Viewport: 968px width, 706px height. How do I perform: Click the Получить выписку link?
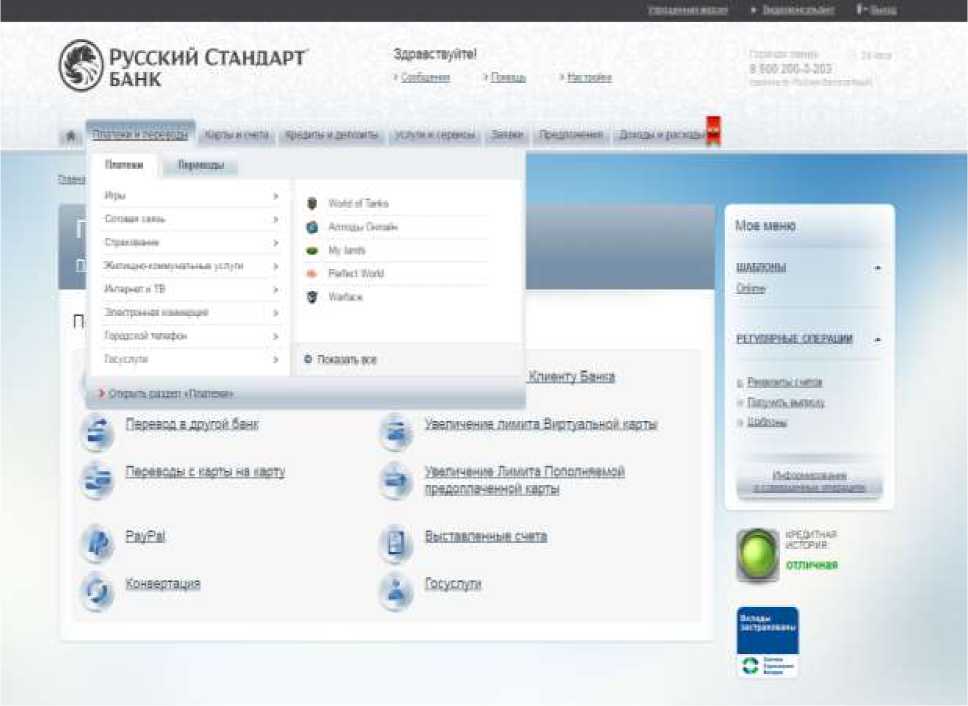(x=786, y=402)
